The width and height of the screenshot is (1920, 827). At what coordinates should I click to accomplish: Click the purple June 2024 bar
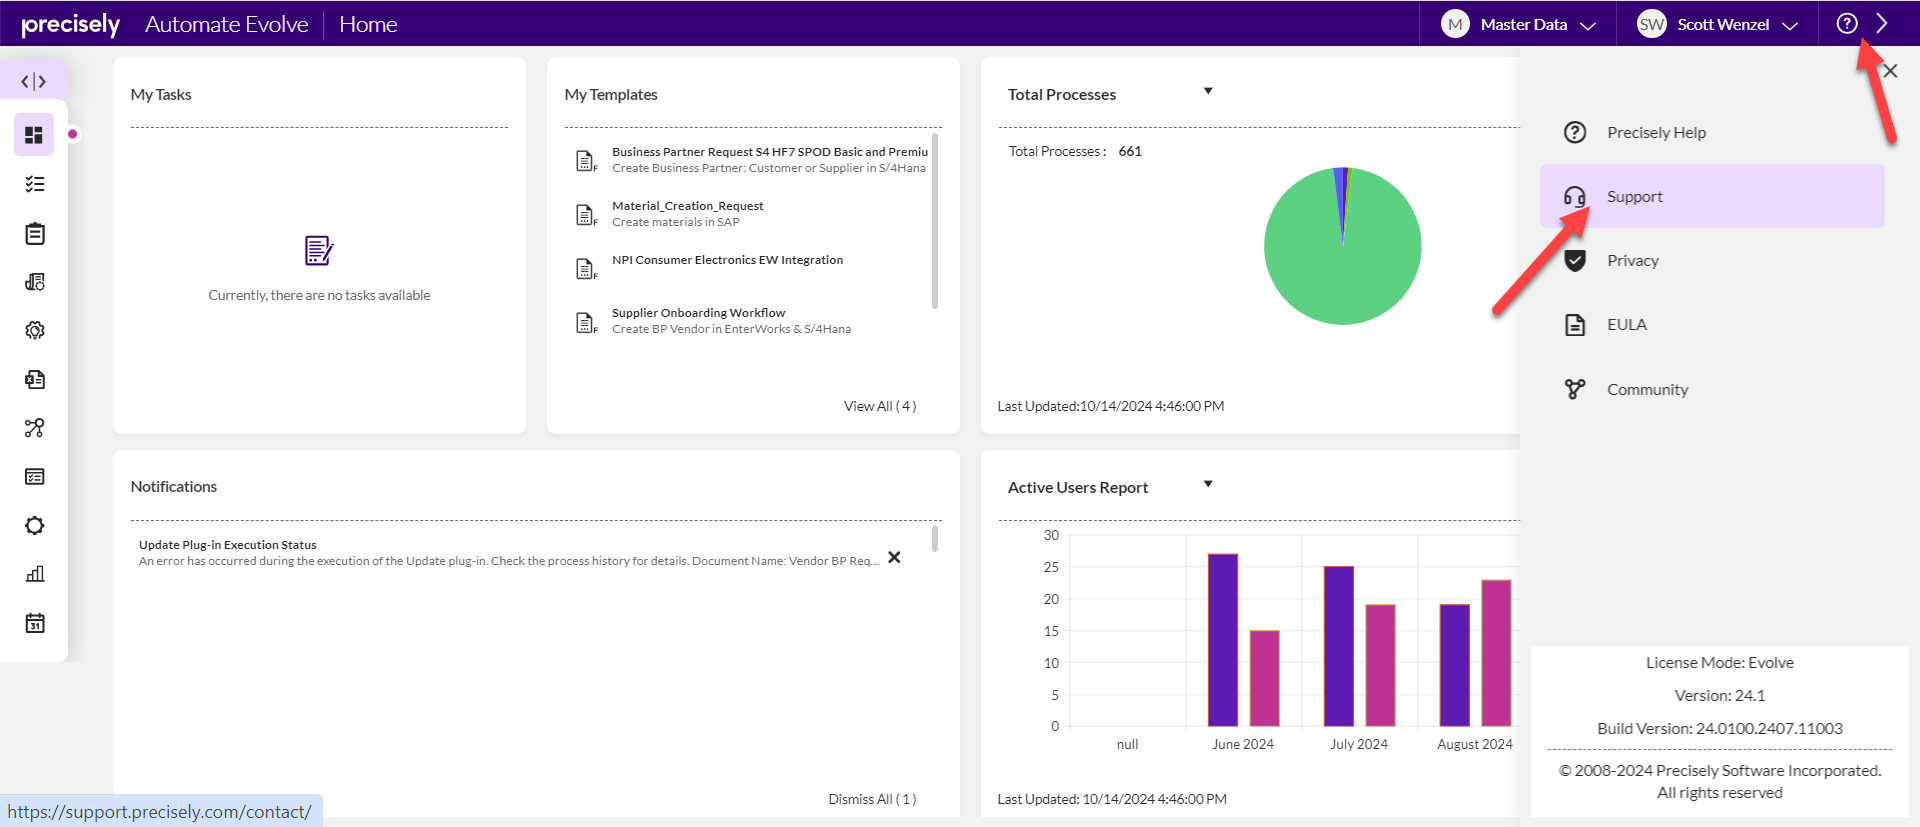(x=1223, y=640)
